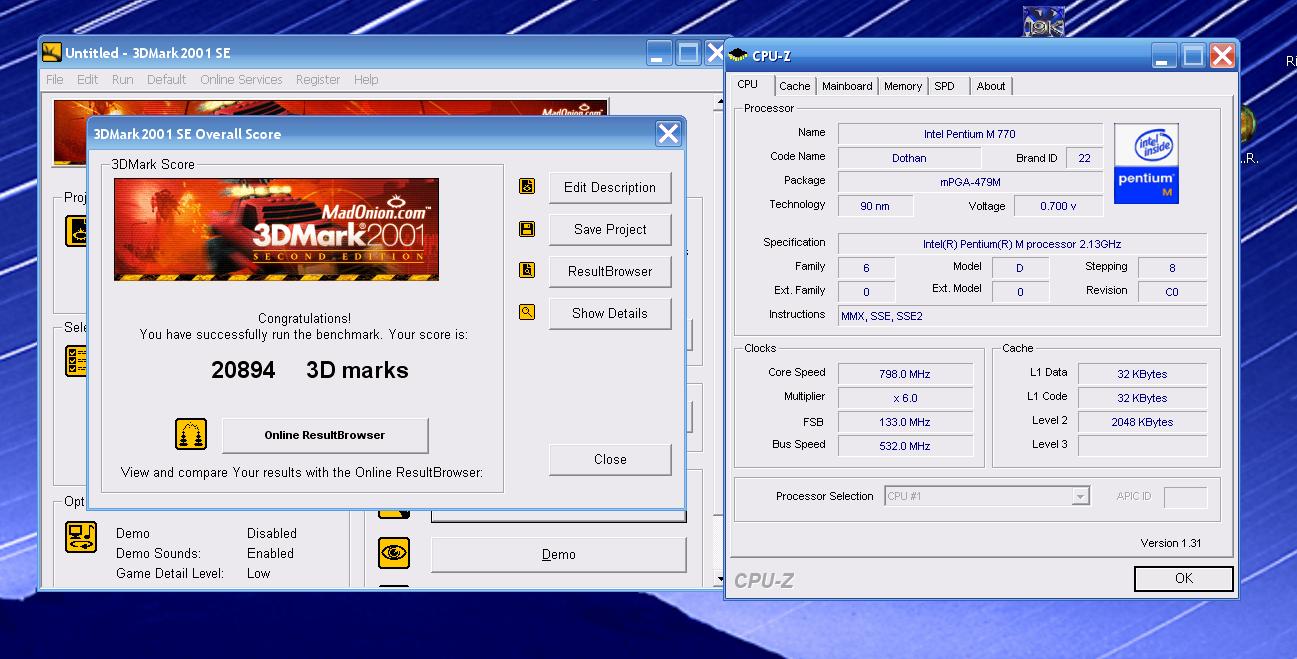Switch to the Mainboard tab in CPU-Z
The height and width of the screenshot is (659, 1297).
pyautogui.click(x=847, y=86)
